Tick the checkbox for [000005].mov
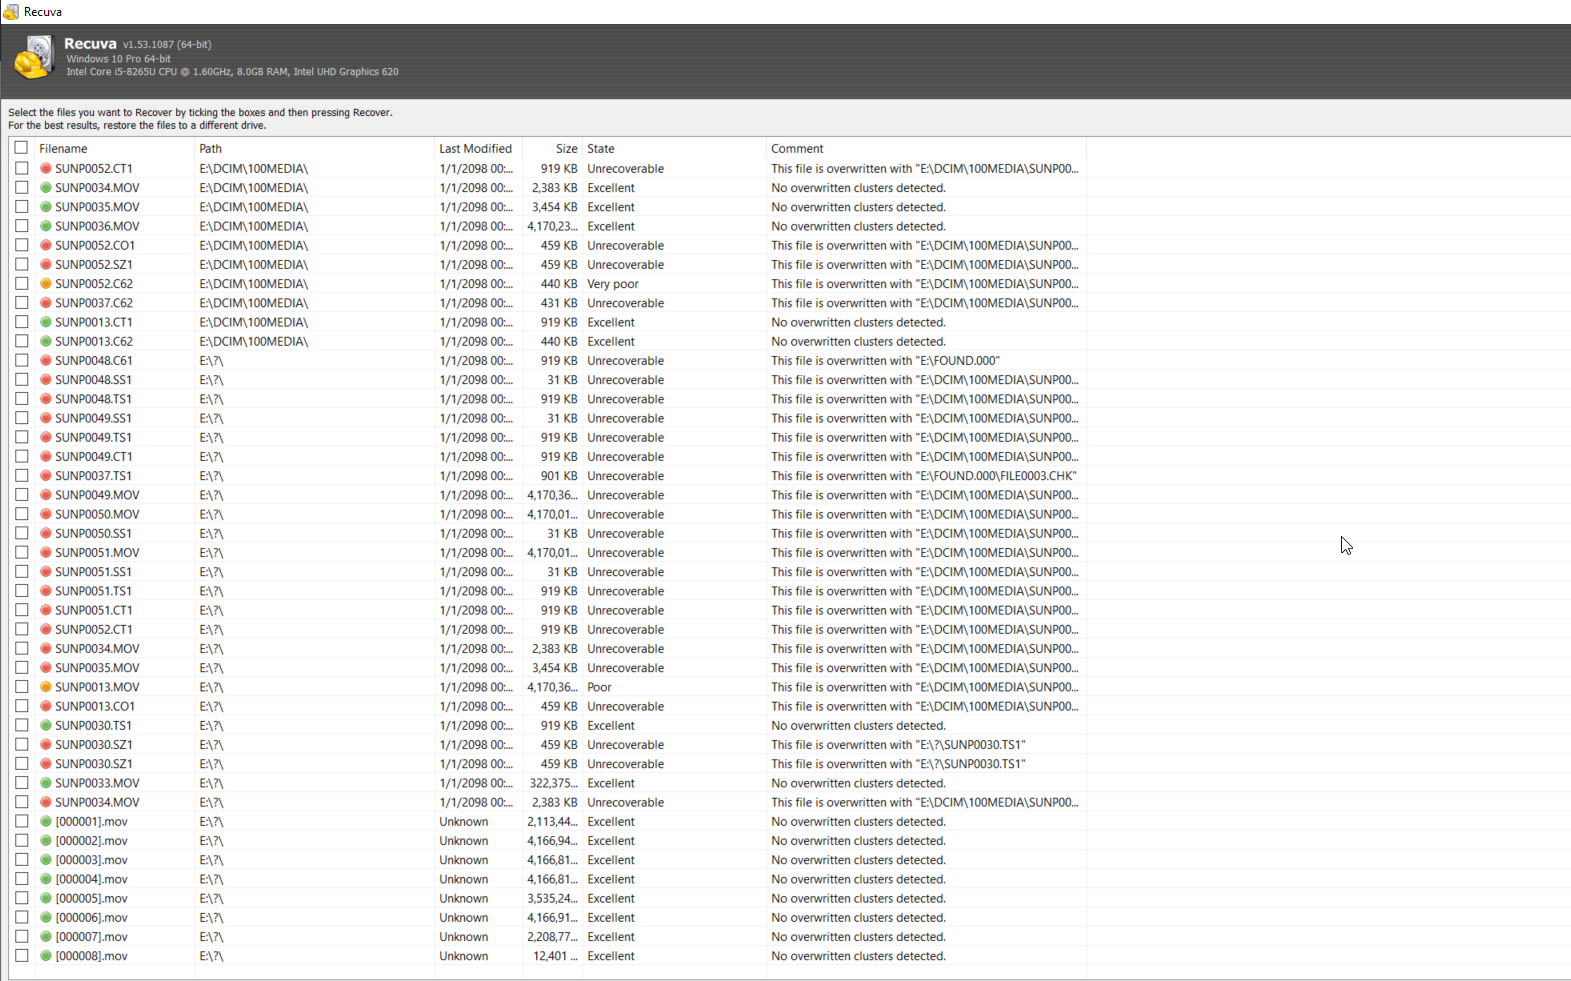Screen dimensions: 1571x981 (21, 898)
